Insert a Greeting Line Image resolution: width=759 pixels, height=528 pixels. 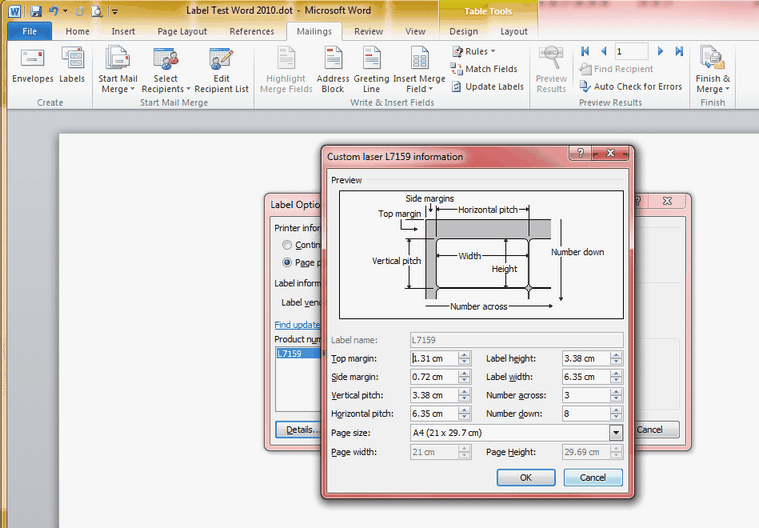371,70
